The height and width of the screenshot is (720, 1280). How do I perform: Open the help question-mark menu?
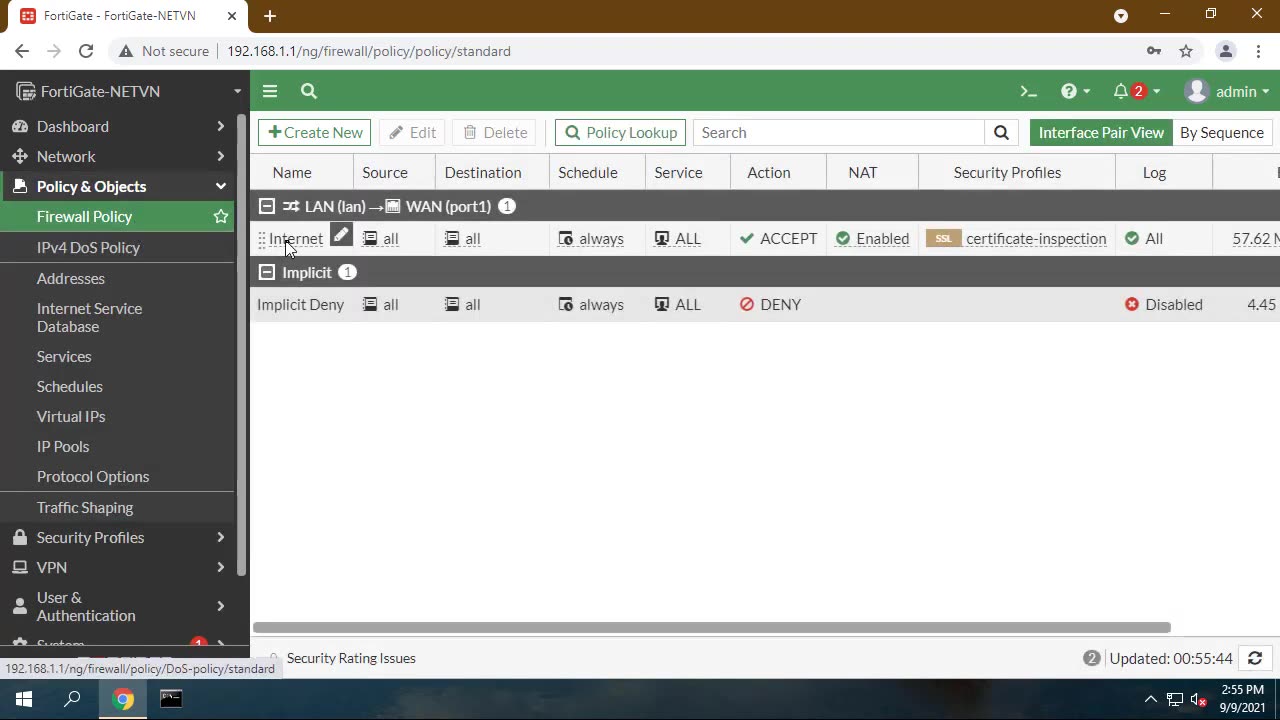coord(1075,91)
